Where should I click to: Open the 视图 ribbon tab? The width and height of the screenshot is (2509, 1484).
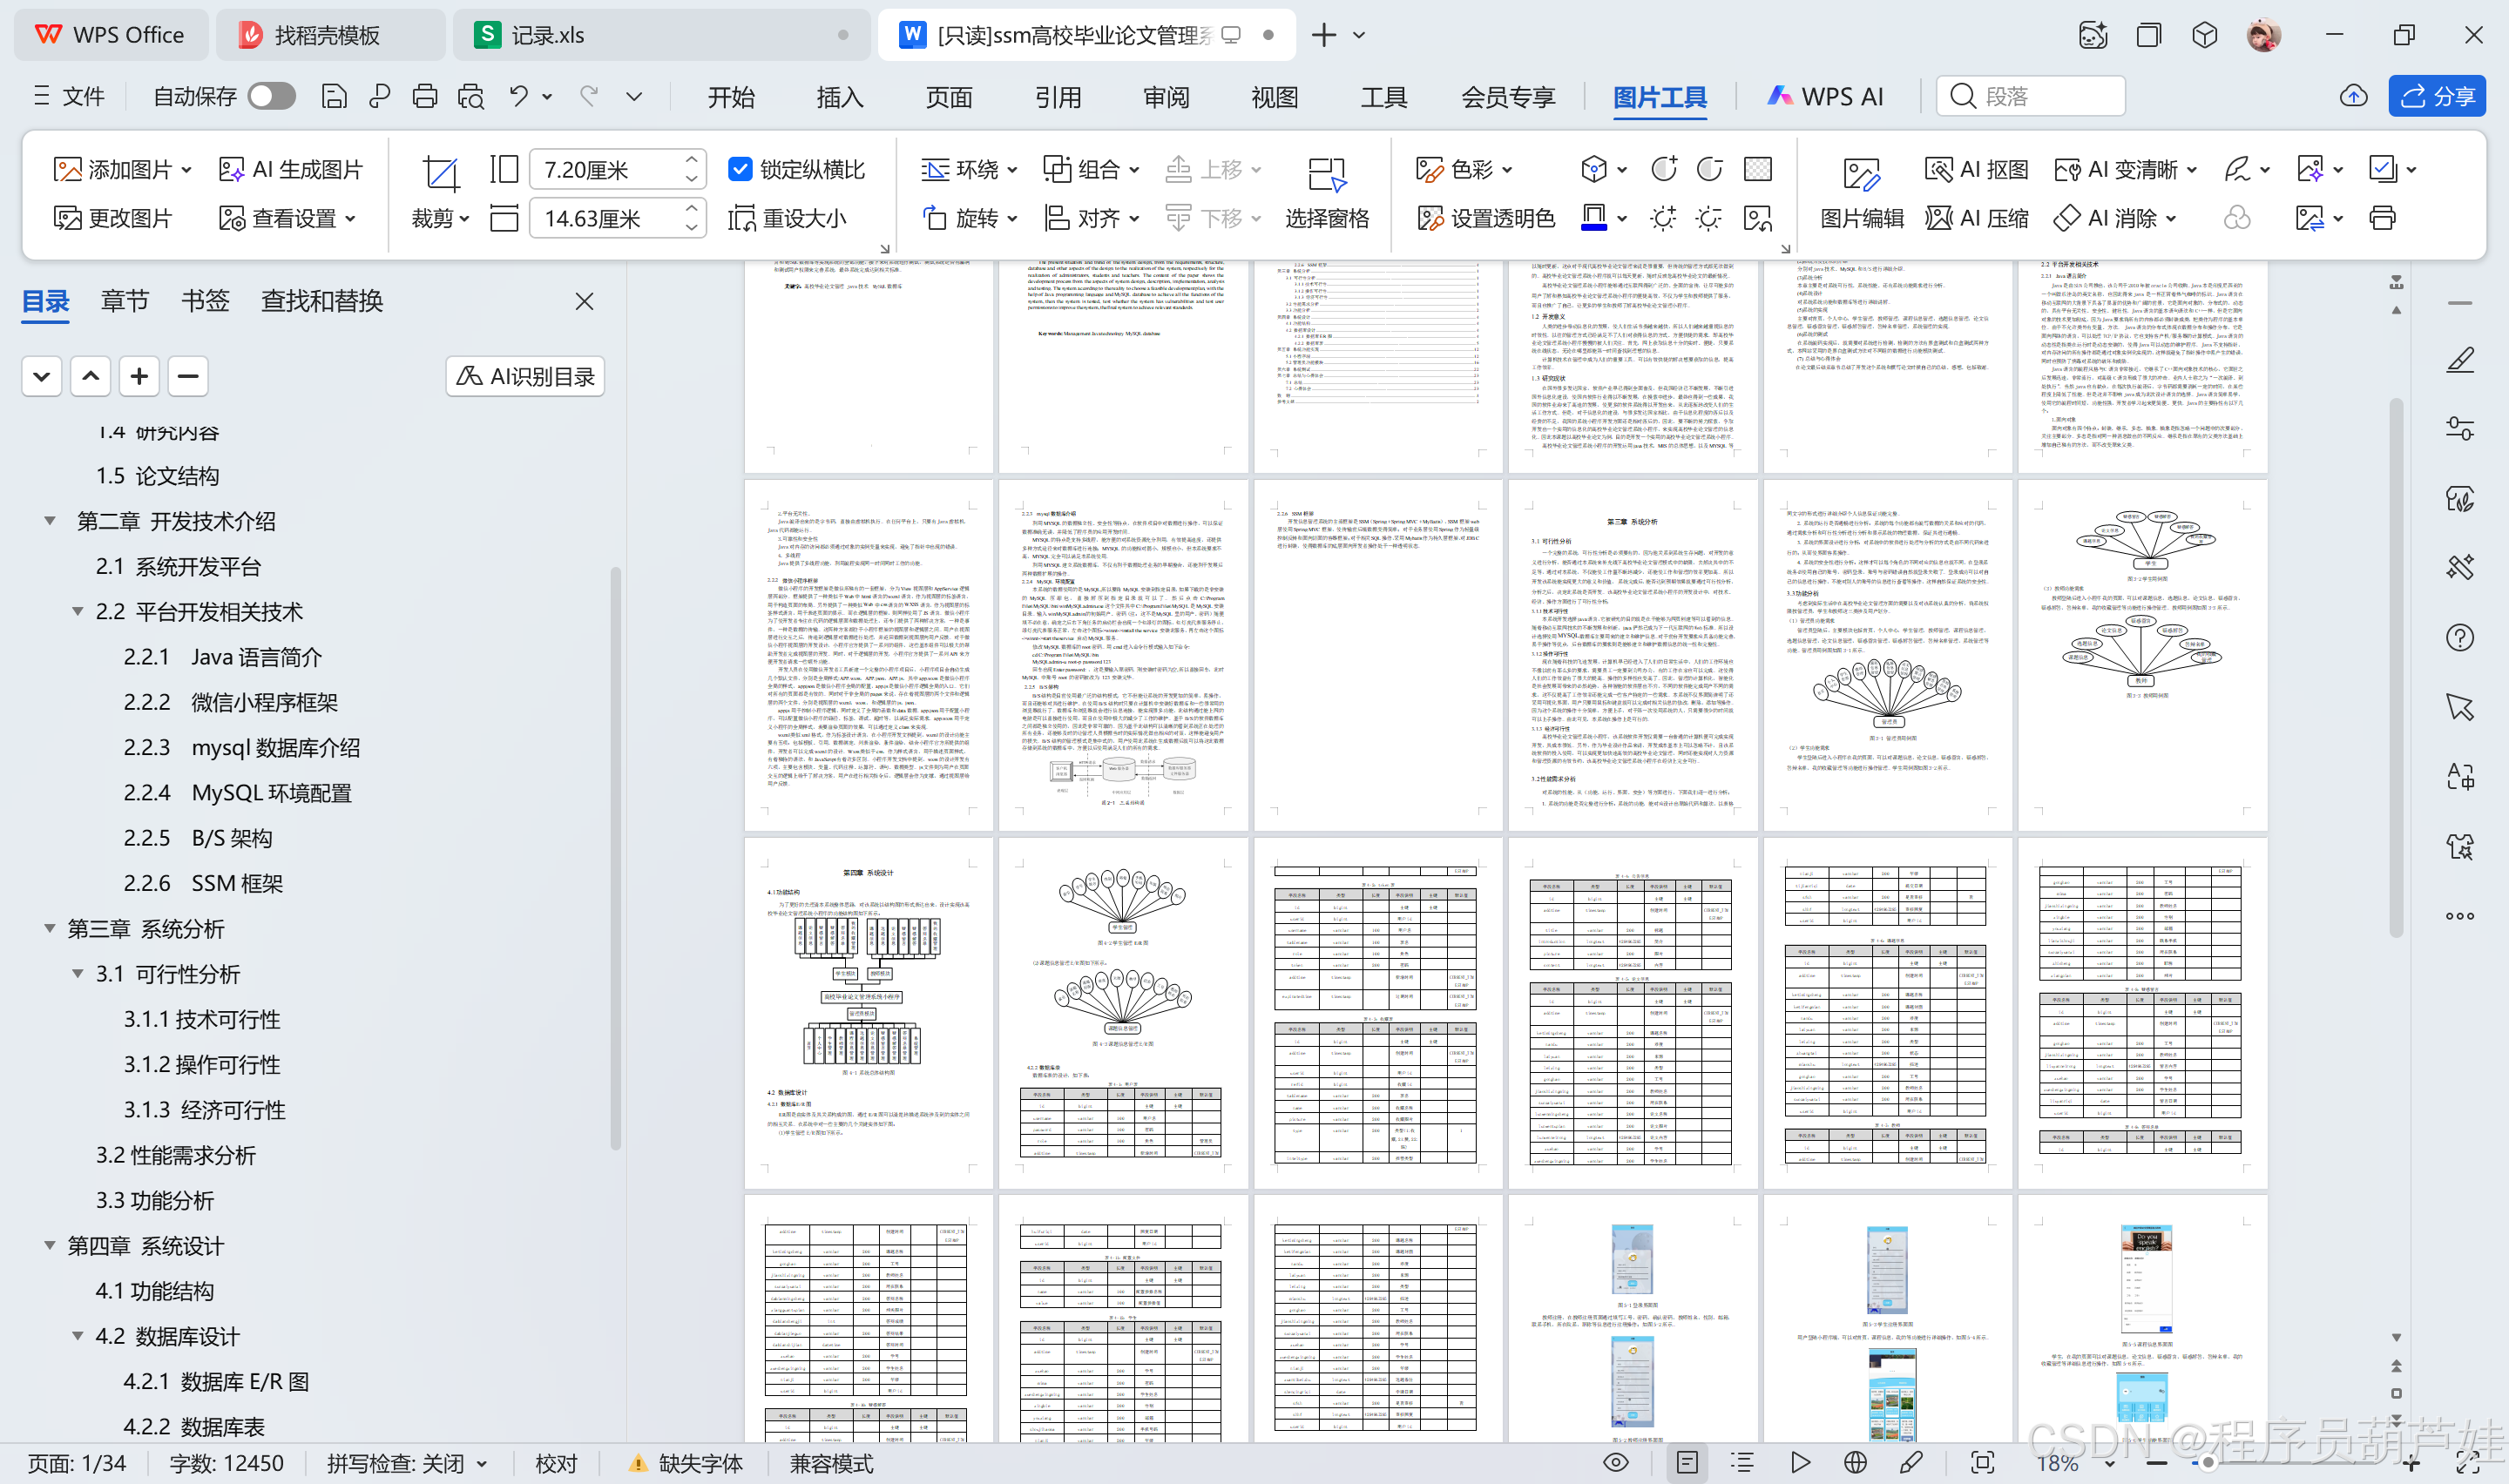[1275, 96]
